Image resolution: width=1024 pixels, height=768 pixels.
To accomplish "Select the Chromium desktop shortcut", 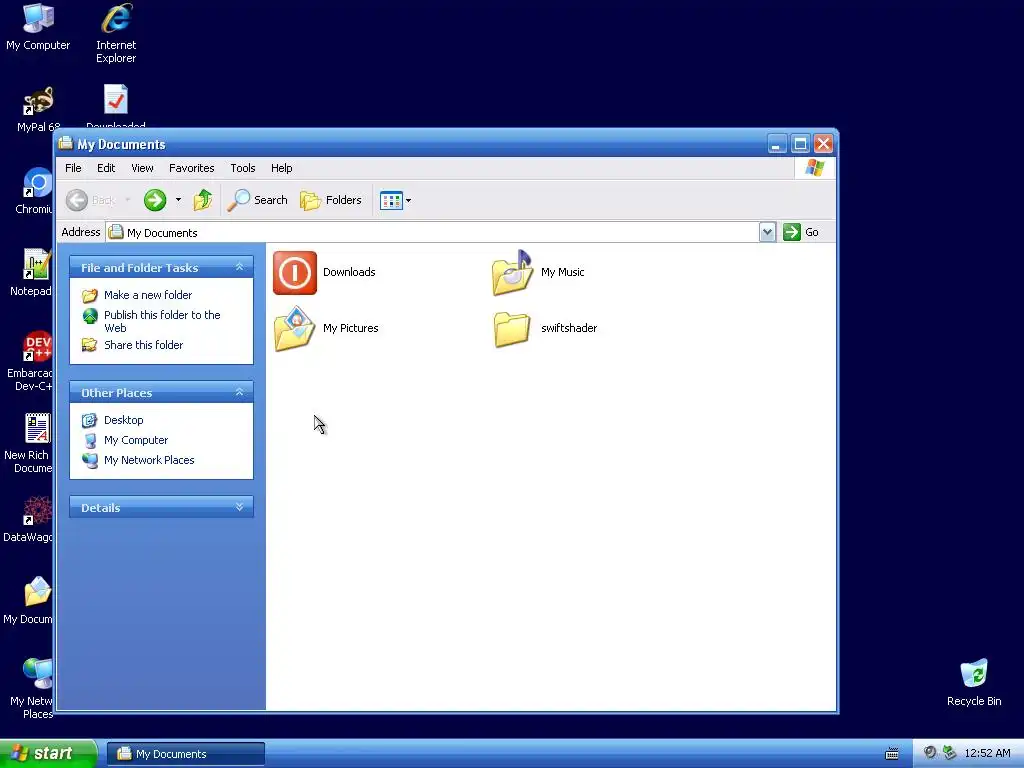I will [x=35, y=191].
